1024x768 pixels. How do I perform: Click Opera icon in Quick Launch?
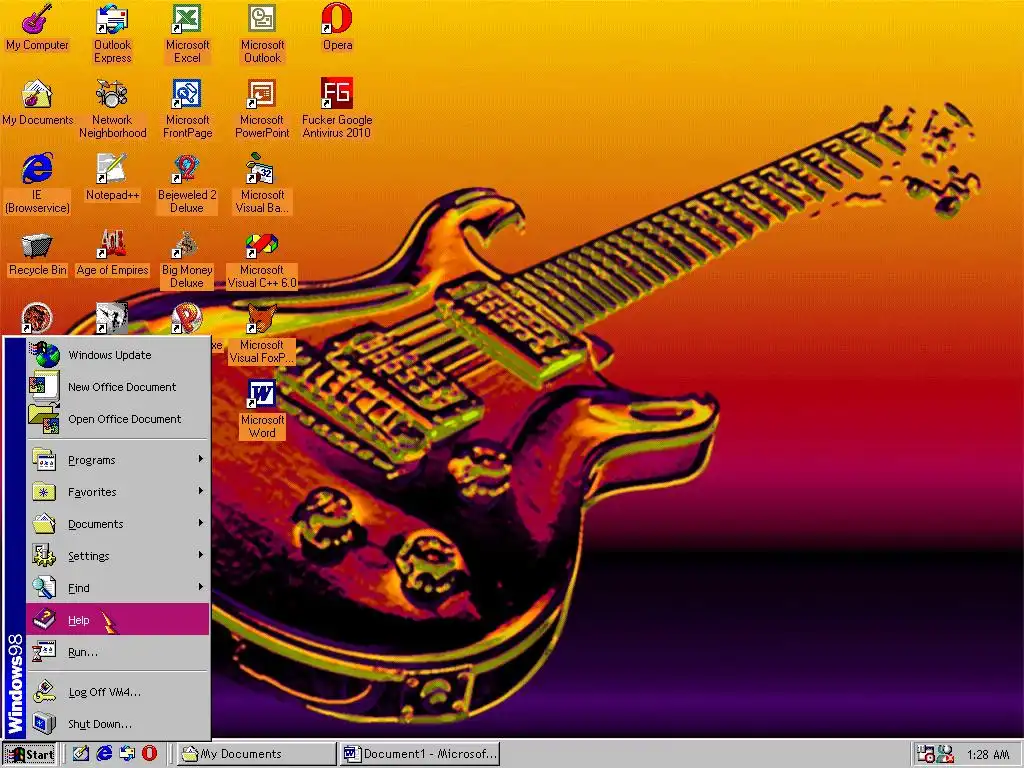150,753
